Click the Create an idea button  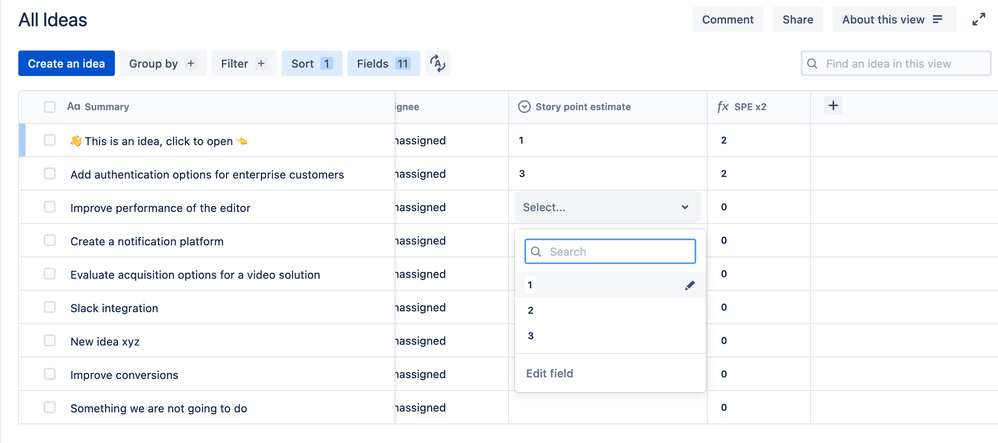click(66, 64)
